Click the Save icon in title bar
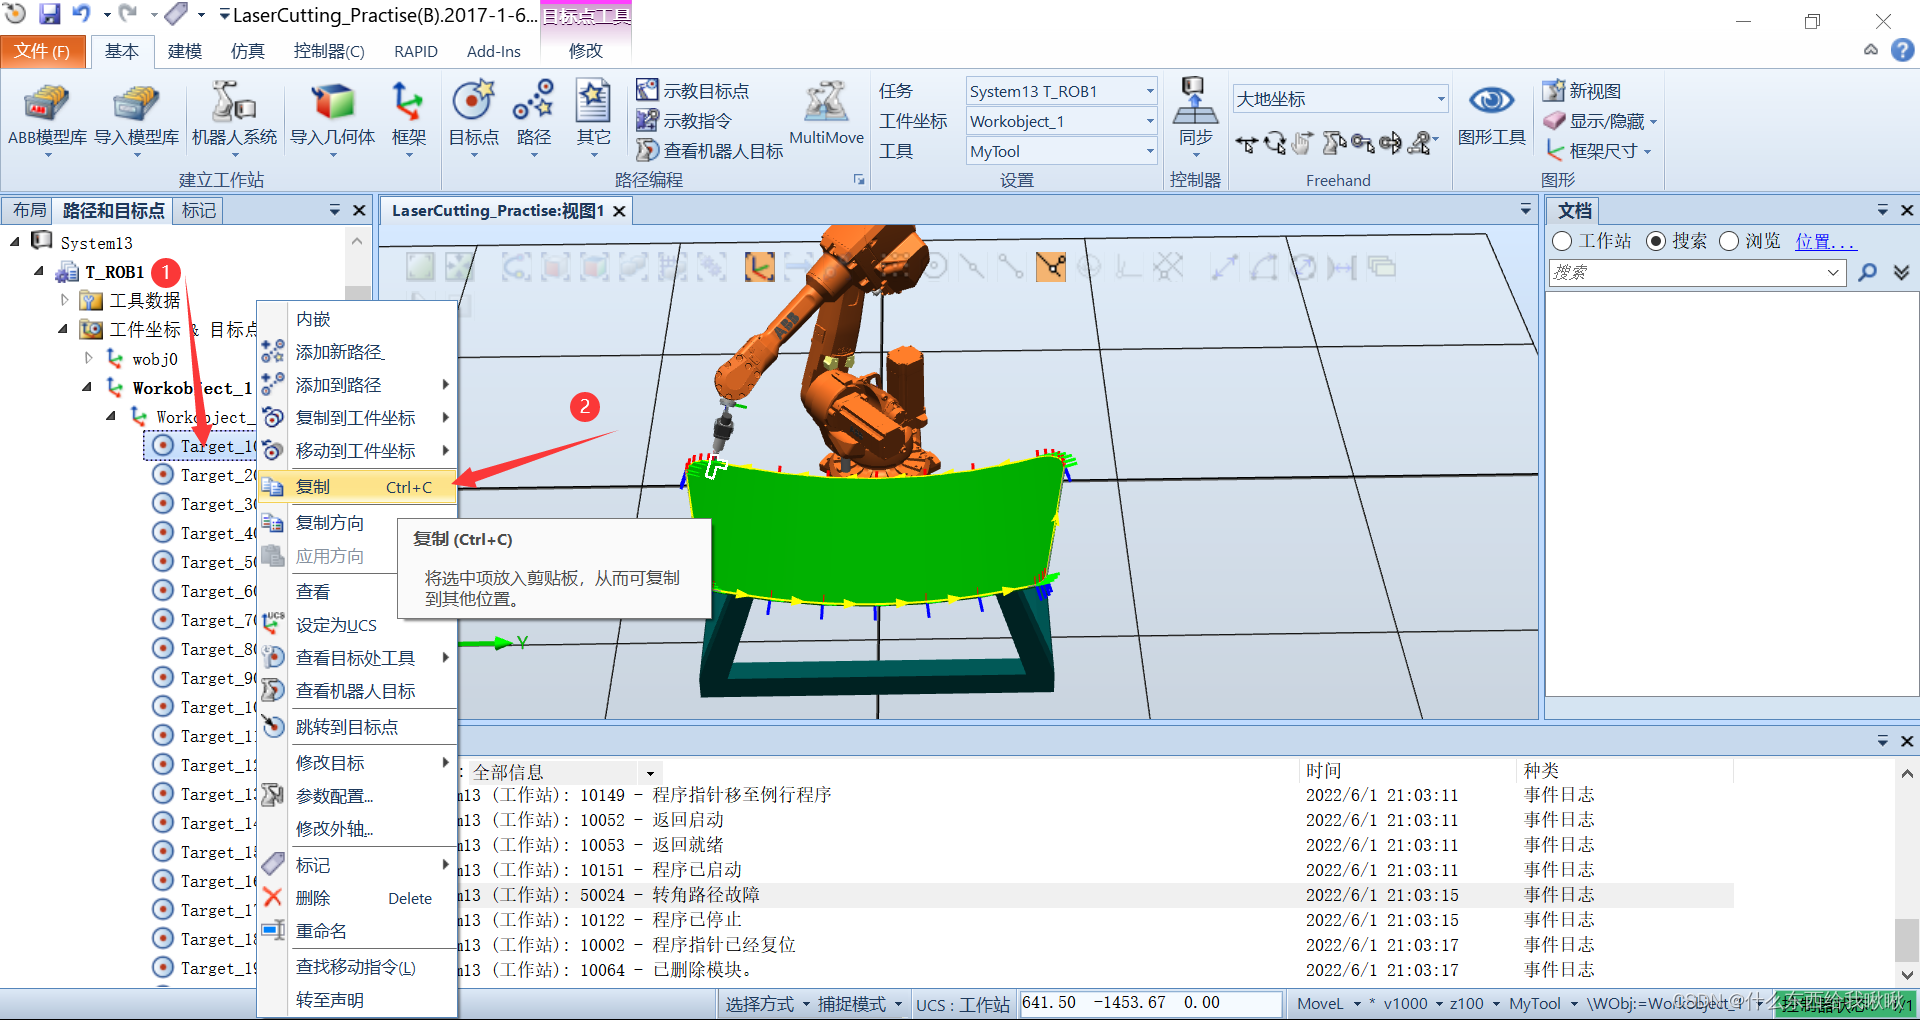 pos(49,14)
